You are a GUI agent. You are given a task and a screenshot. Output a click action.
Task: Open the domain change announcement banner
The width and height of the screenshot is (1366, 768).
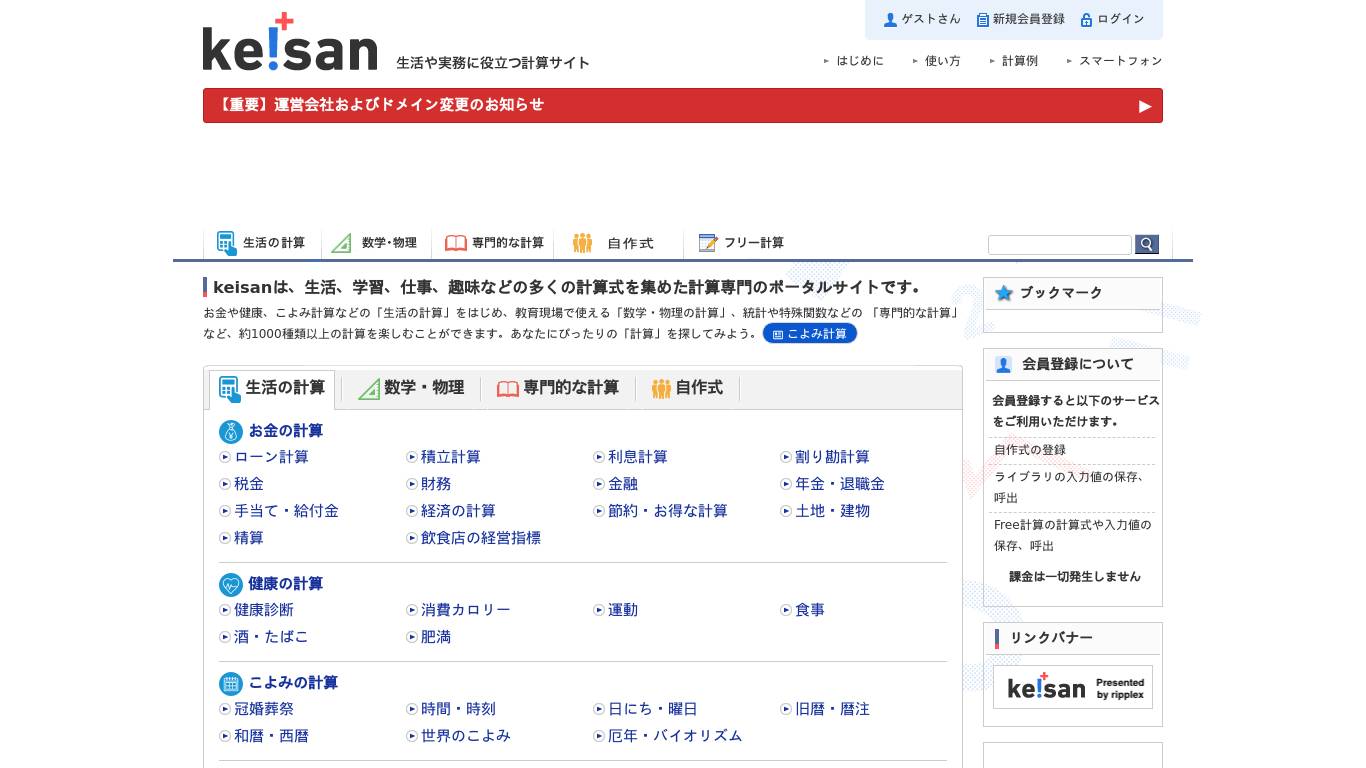683,106
